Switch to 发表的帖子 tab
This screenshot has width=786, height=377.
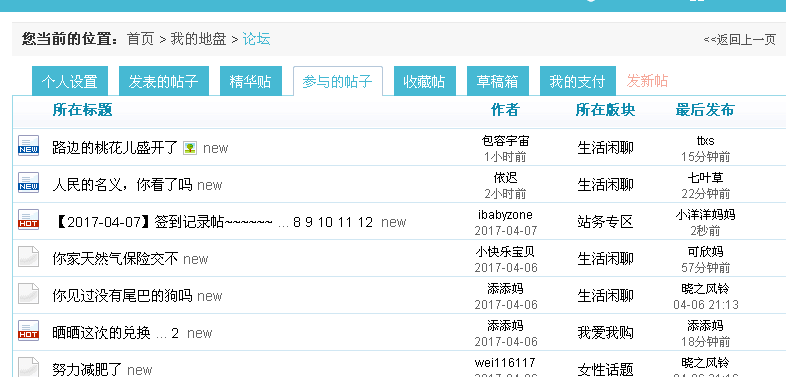tap(163, 81)
